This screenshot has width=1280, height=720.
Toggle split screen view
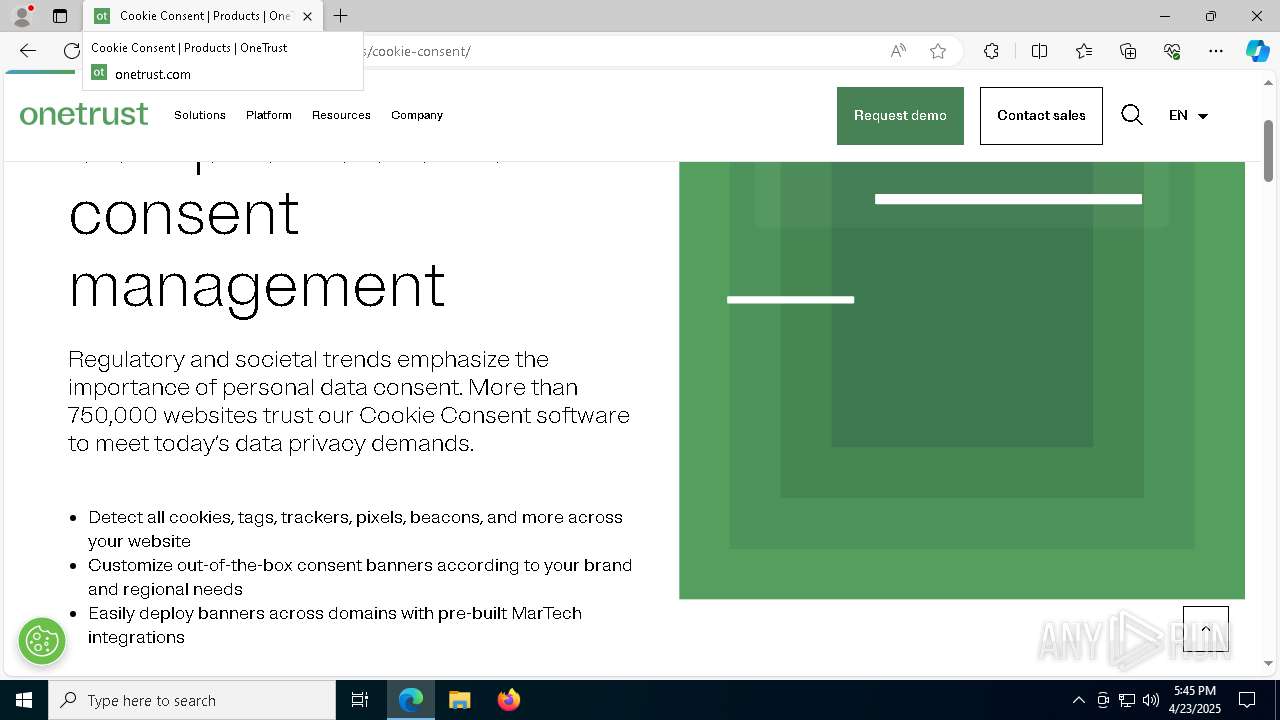1039,51
